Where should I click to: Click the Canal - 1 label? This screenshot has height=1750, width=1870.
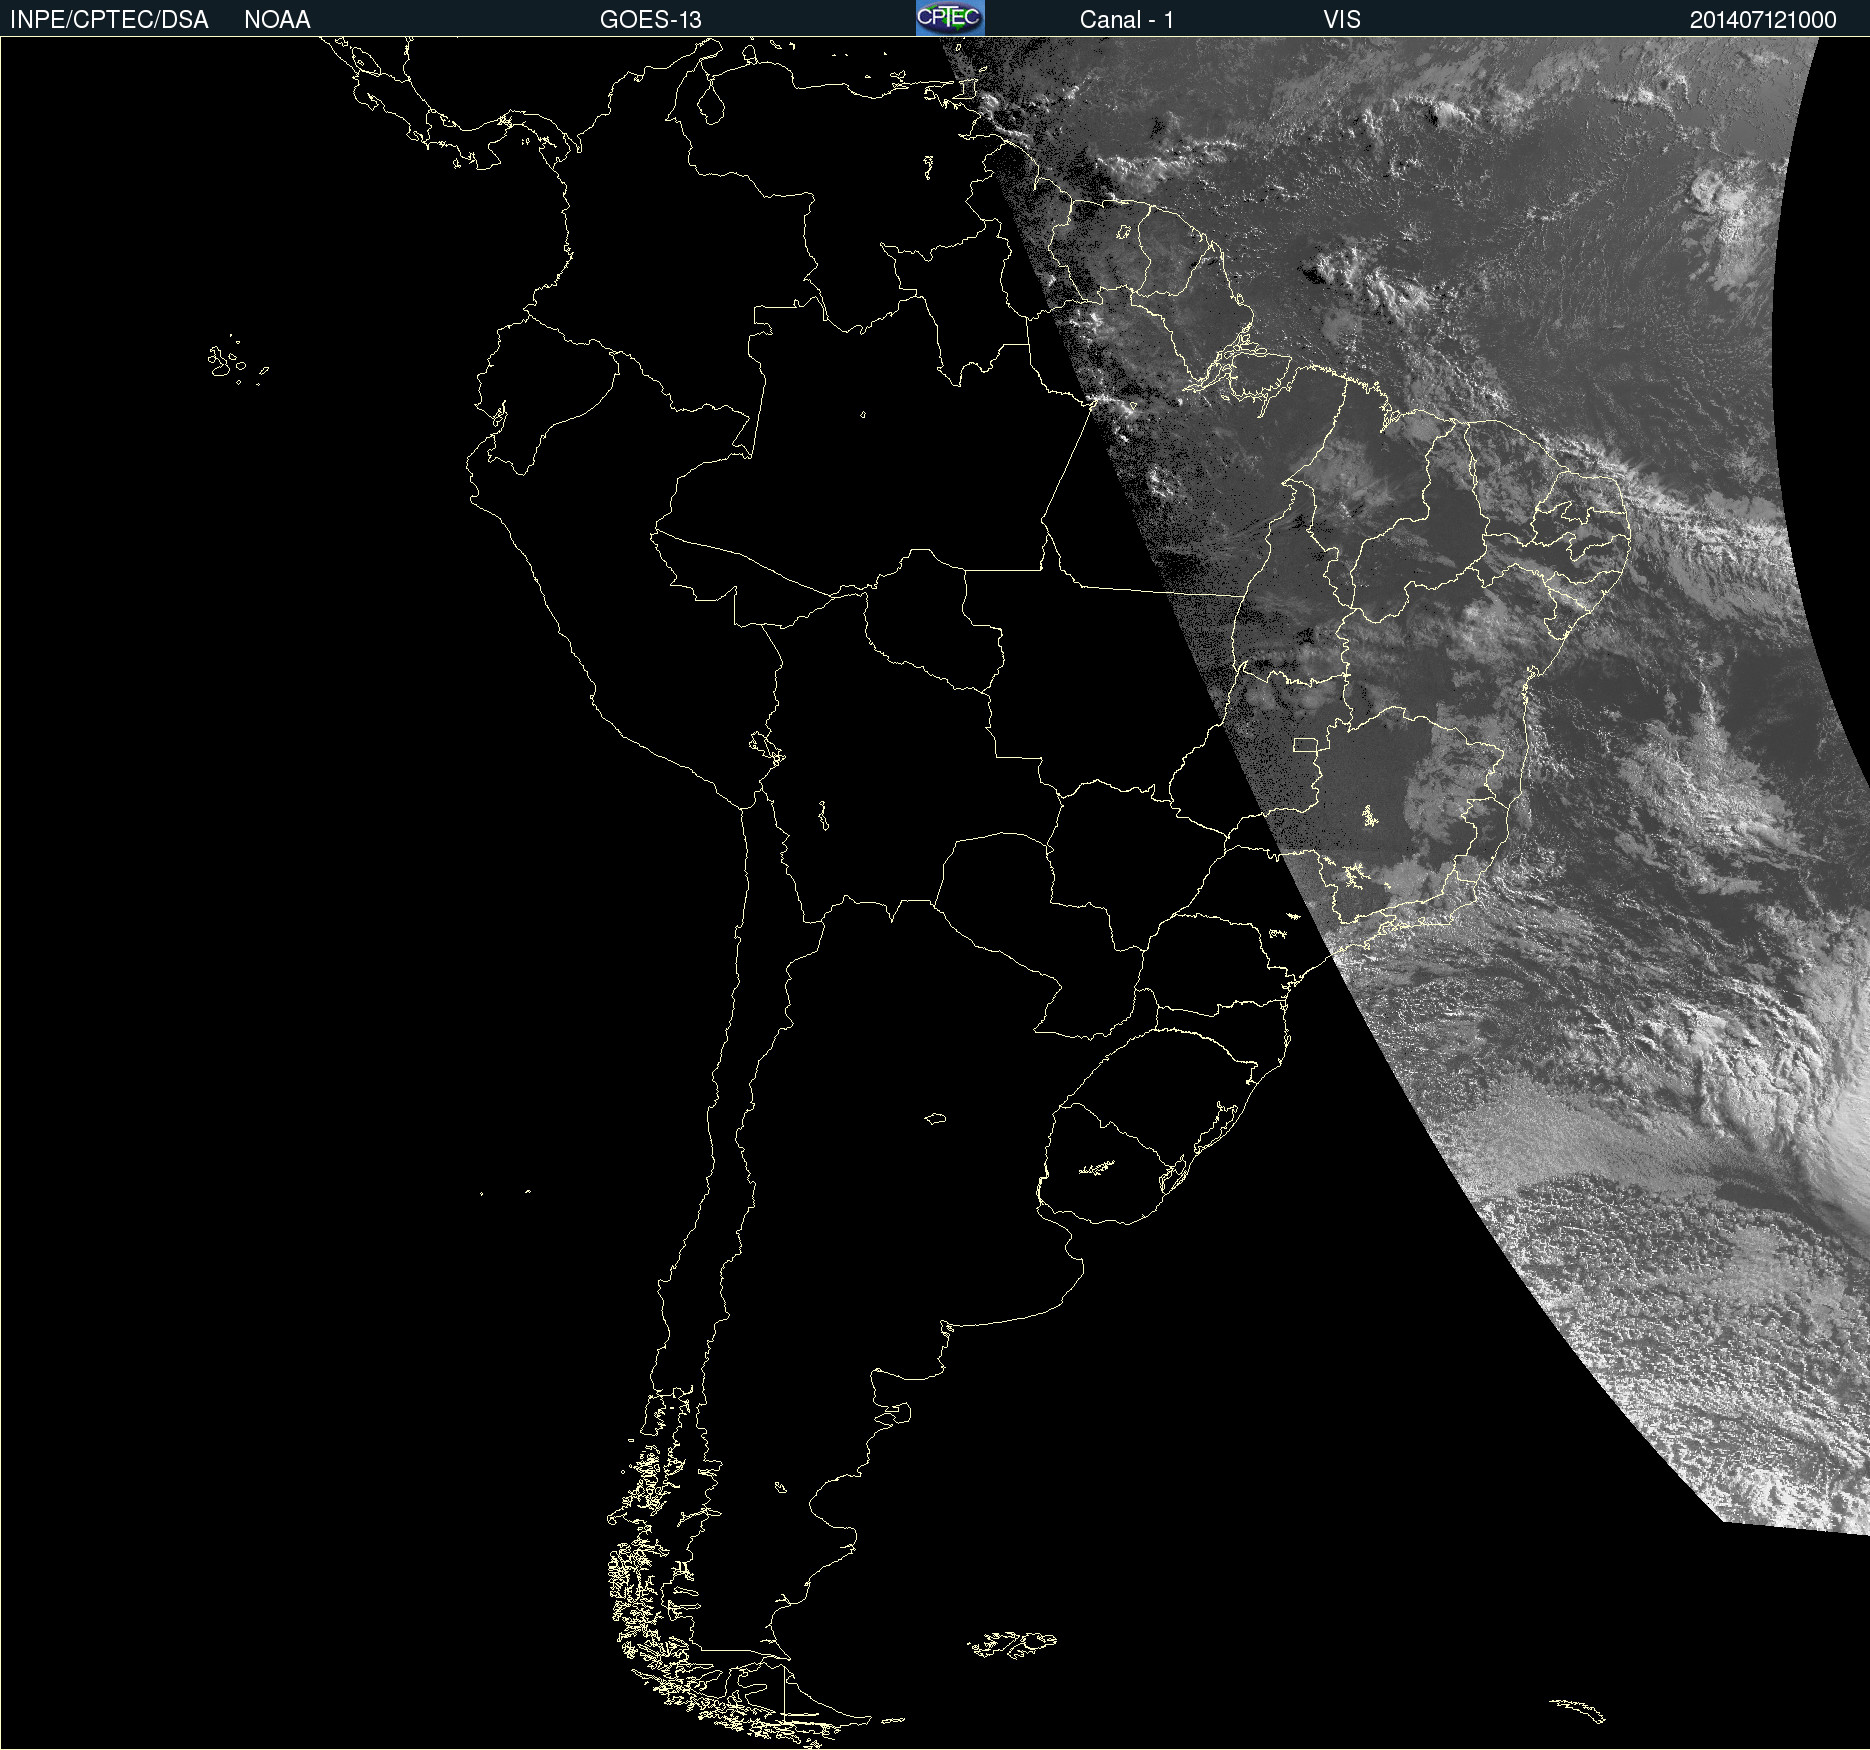1127,20
